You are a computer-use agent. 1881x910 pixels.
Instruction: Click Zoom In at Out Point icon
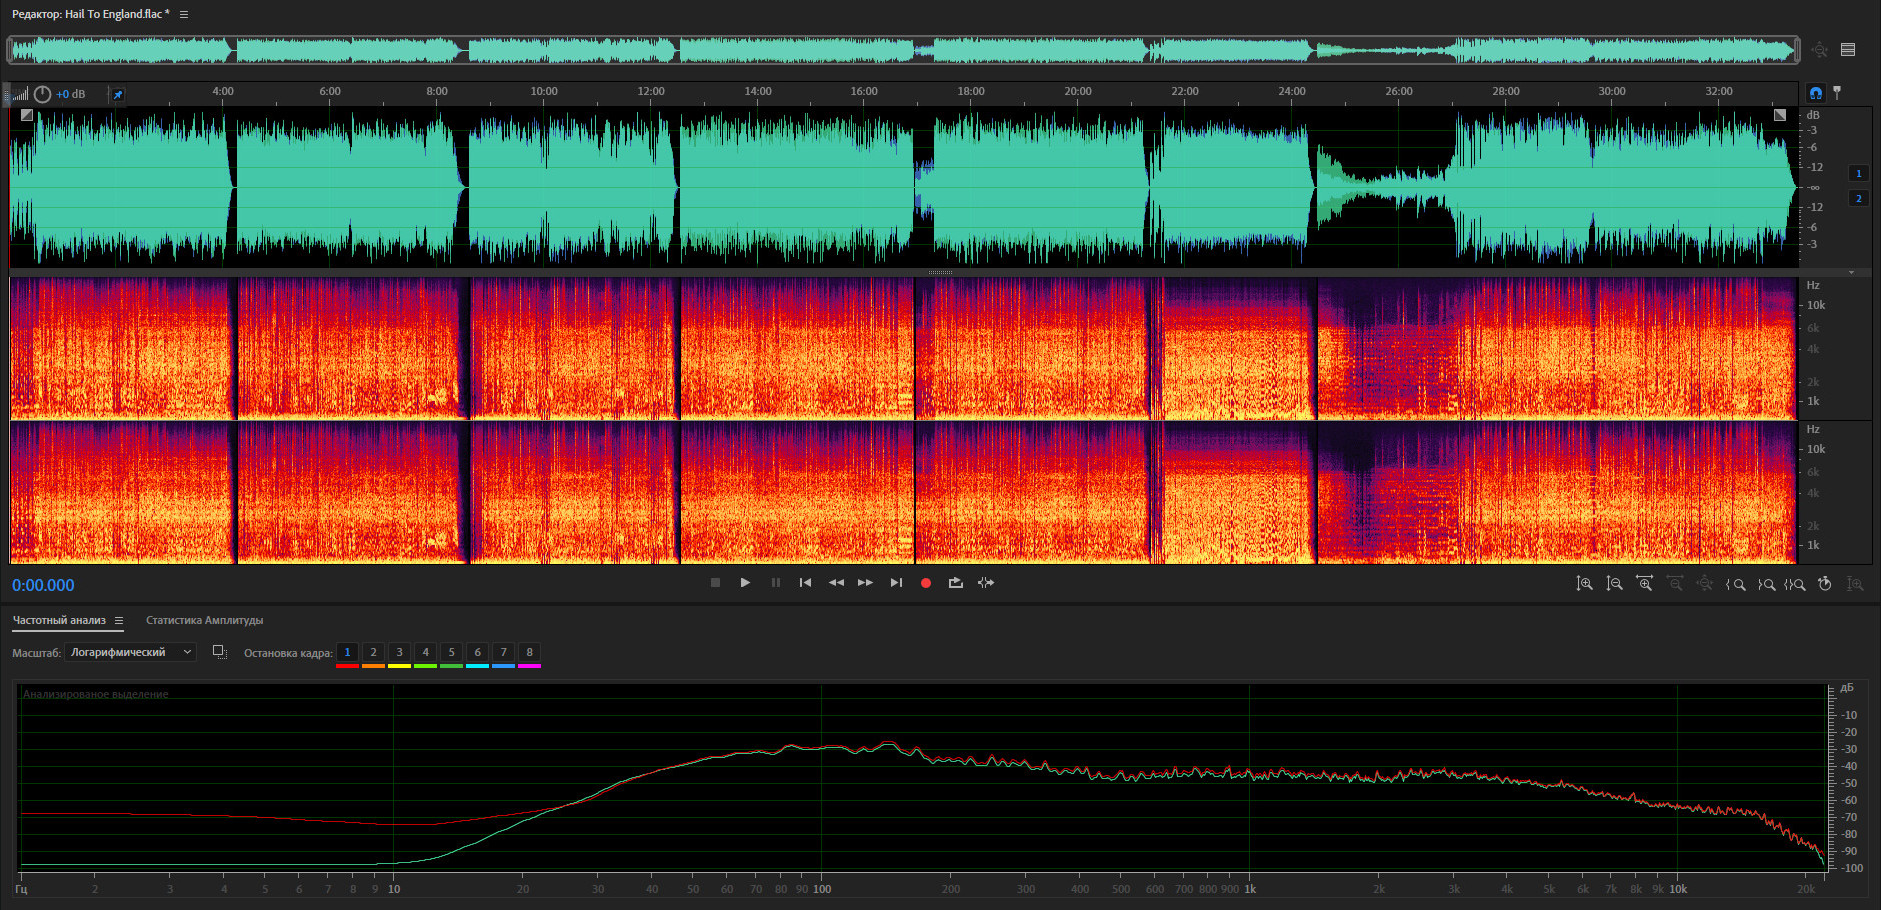1766,584
